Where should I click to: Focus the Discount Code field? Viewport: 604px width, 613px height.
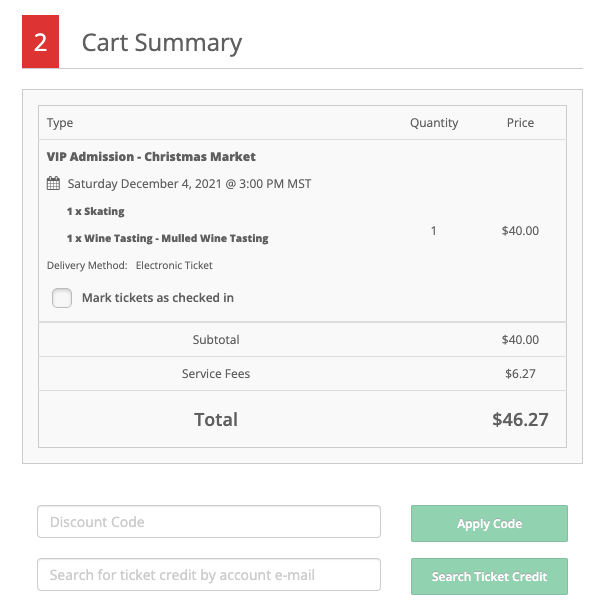(209, 522)
